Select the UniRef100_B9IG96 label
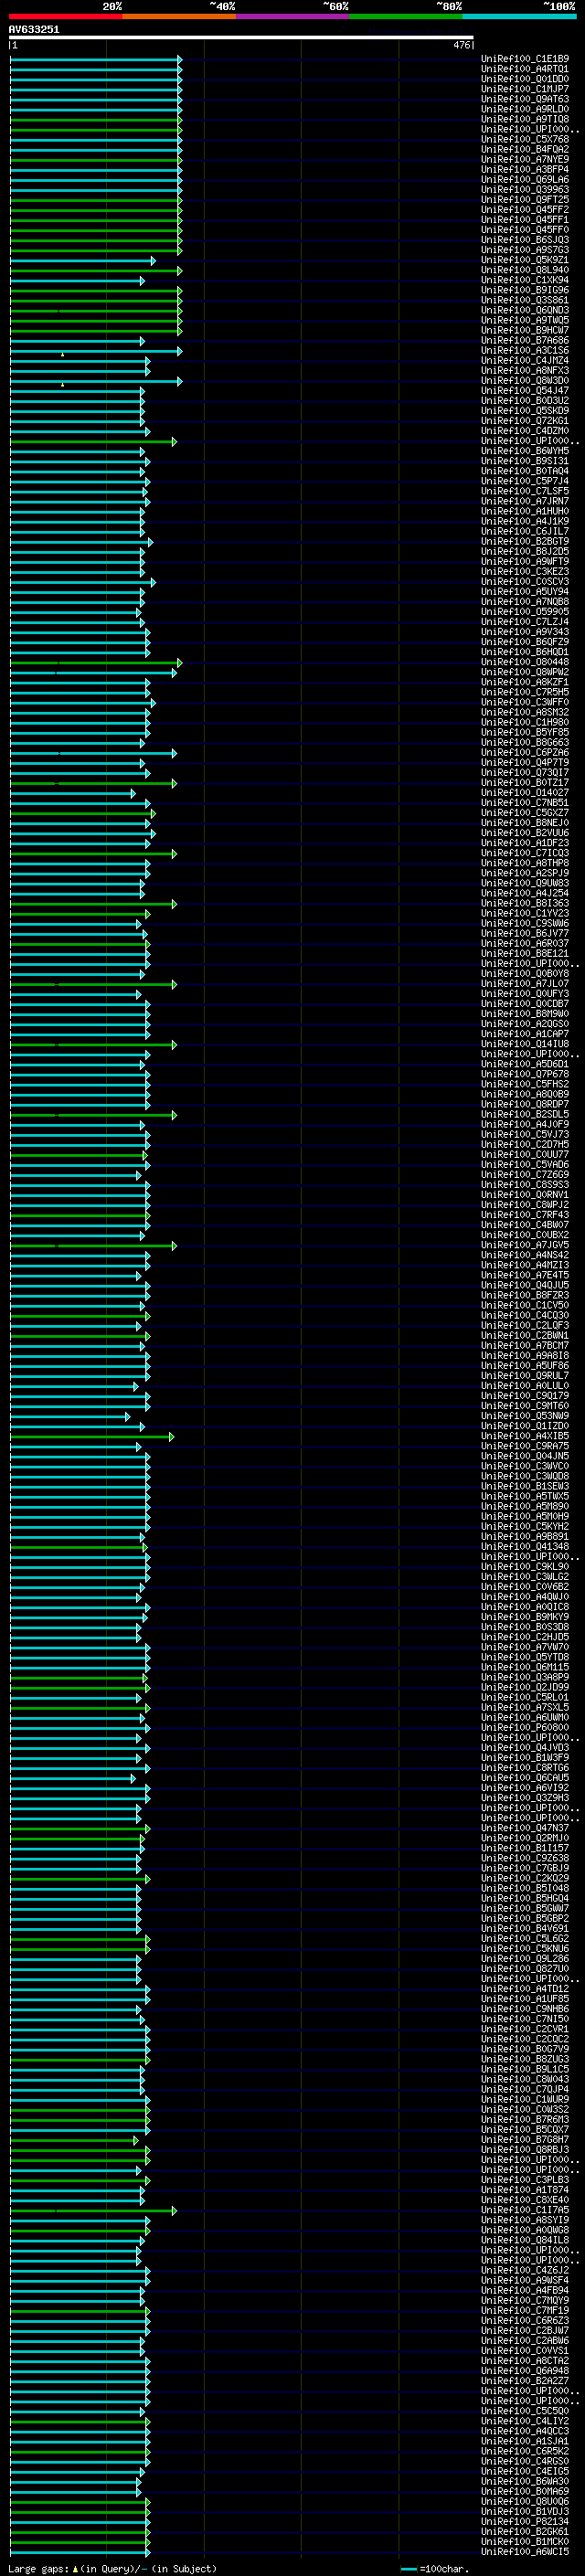The image size is (585, 2576). (525, 290)
